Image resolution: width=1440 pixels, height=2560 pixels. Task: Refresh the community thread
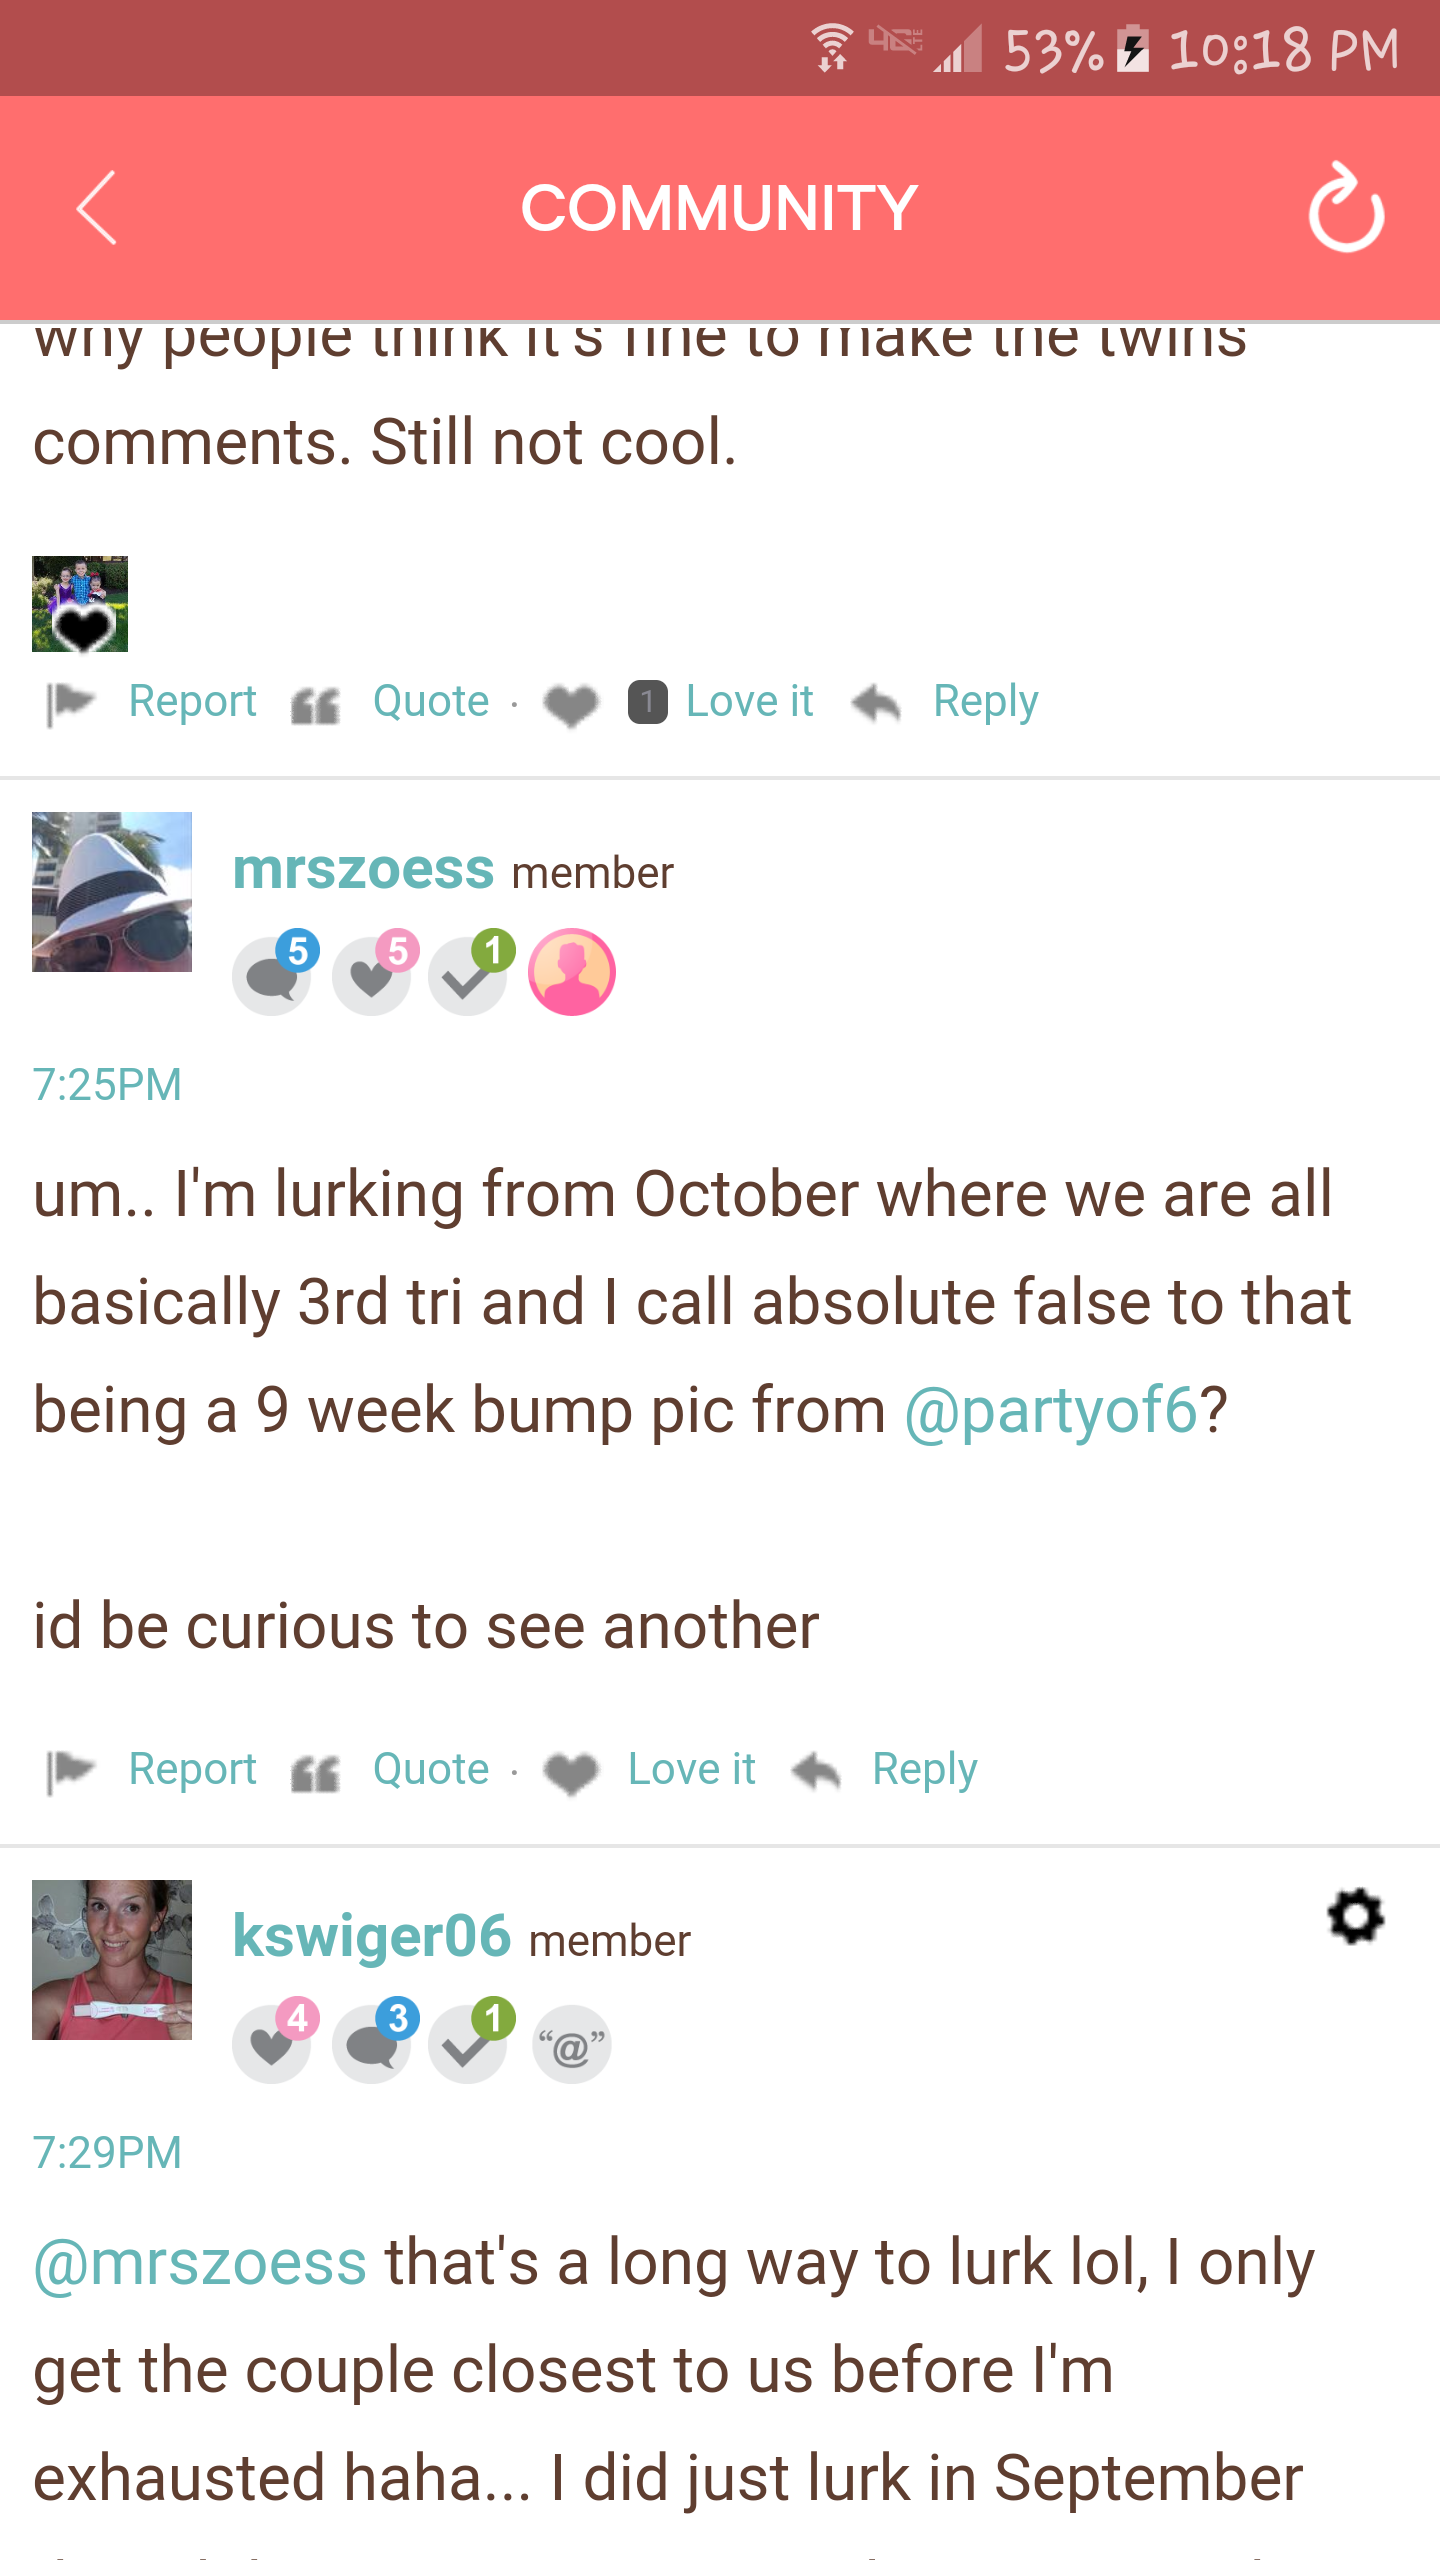(x=1346, y=208)
